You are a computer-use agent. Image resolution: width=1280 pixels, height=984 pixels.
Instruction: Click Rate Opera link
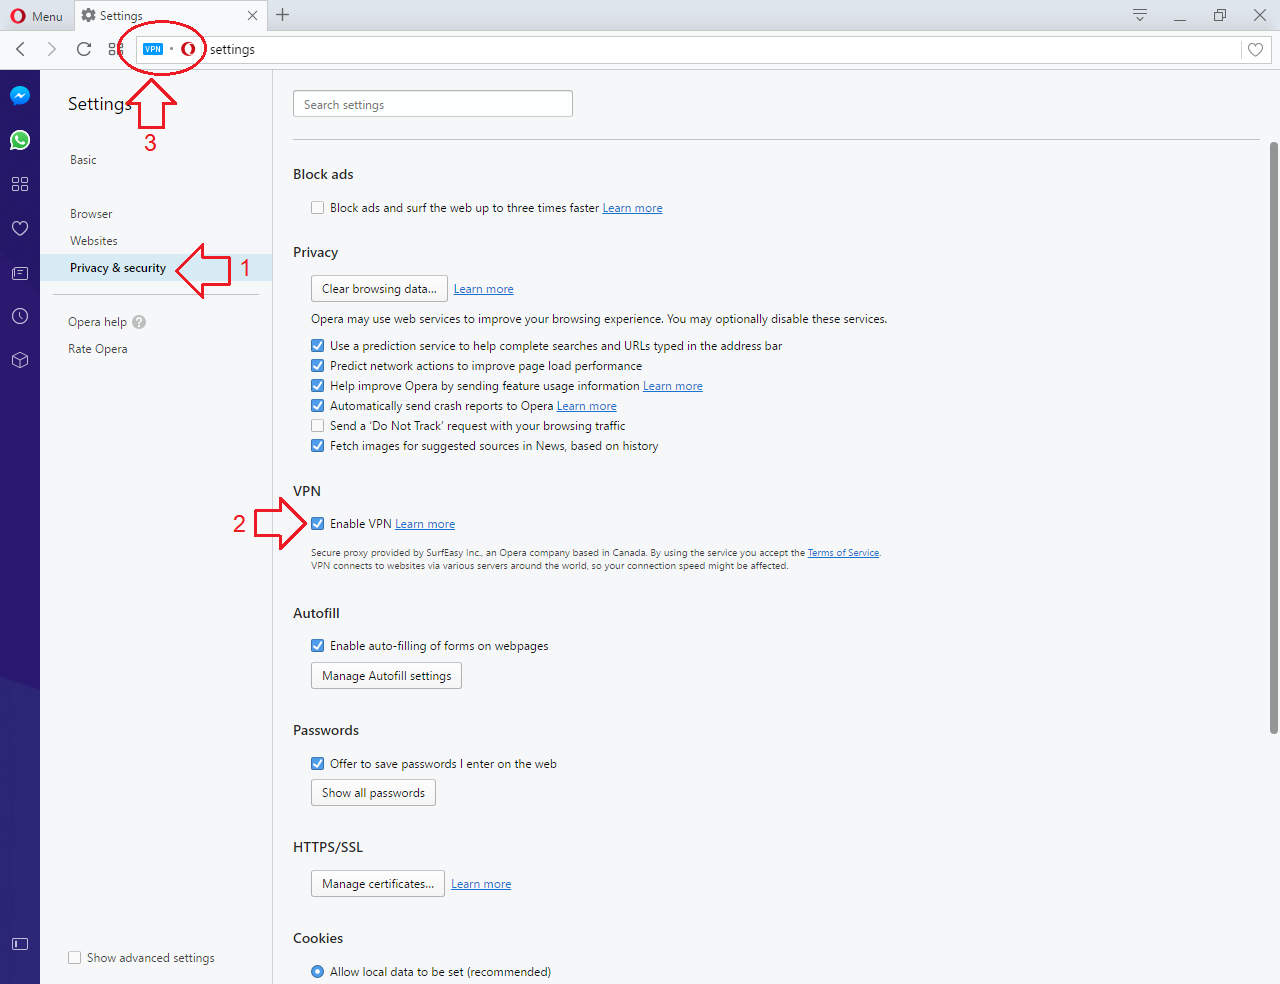tap(97, 349)
